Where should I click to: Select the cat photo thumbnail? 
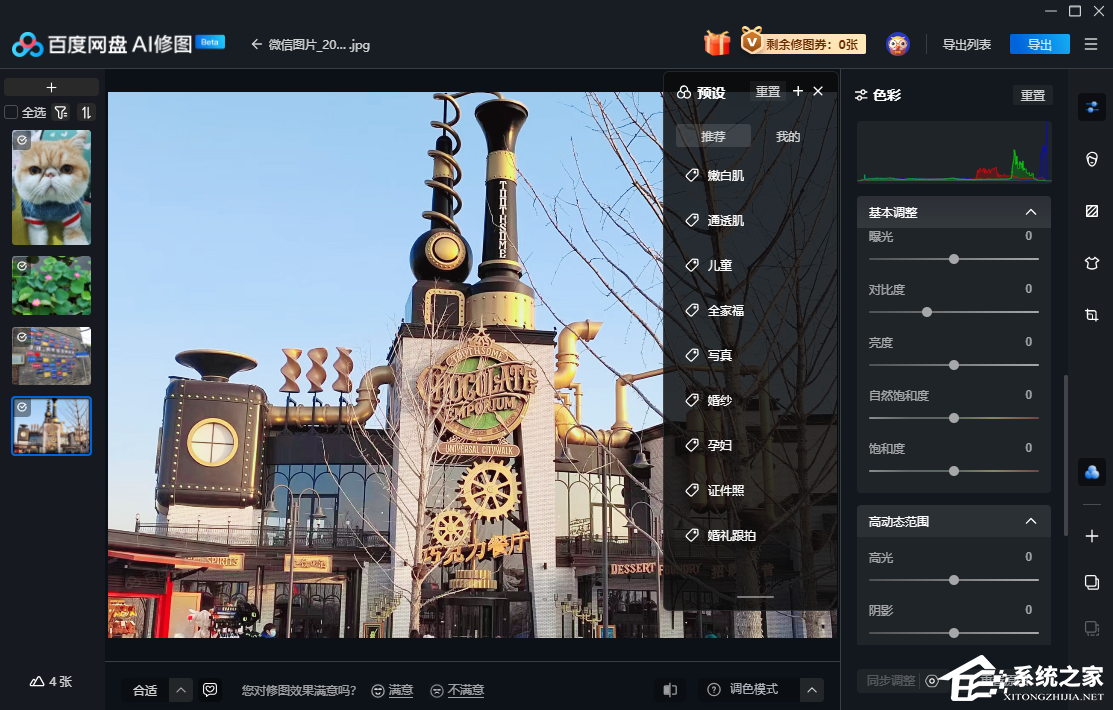click(51, 187)
